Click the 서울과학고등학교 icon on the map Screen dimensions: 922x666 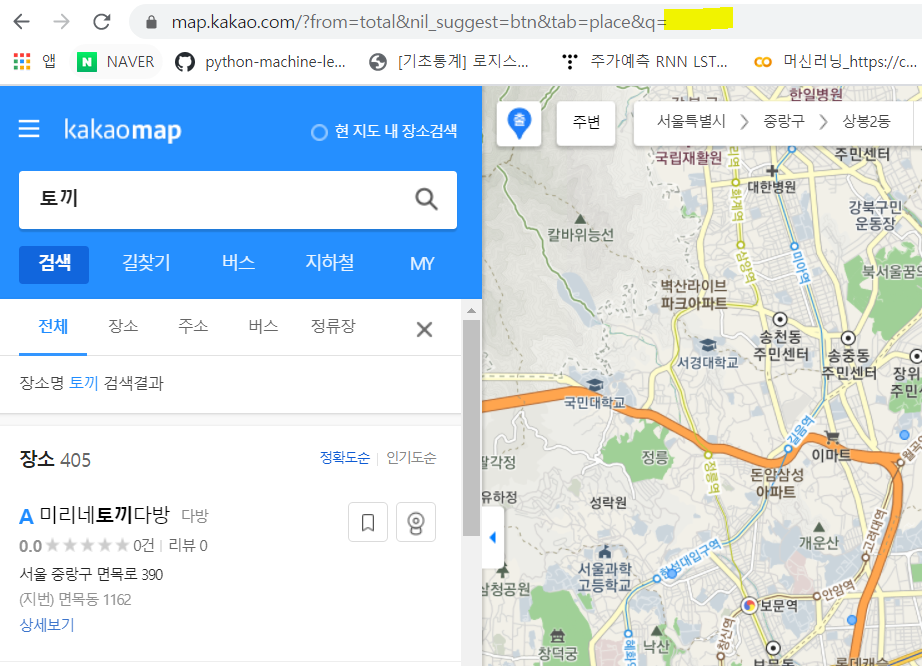(x=604, y=552)
